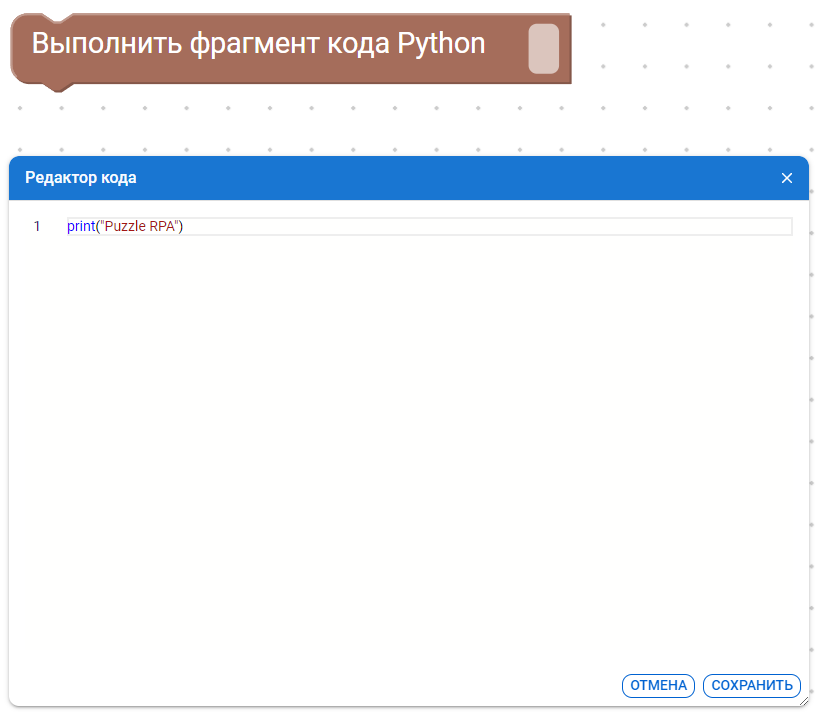Grab the dialog resize handle in the corner

[x=803, y=701]
